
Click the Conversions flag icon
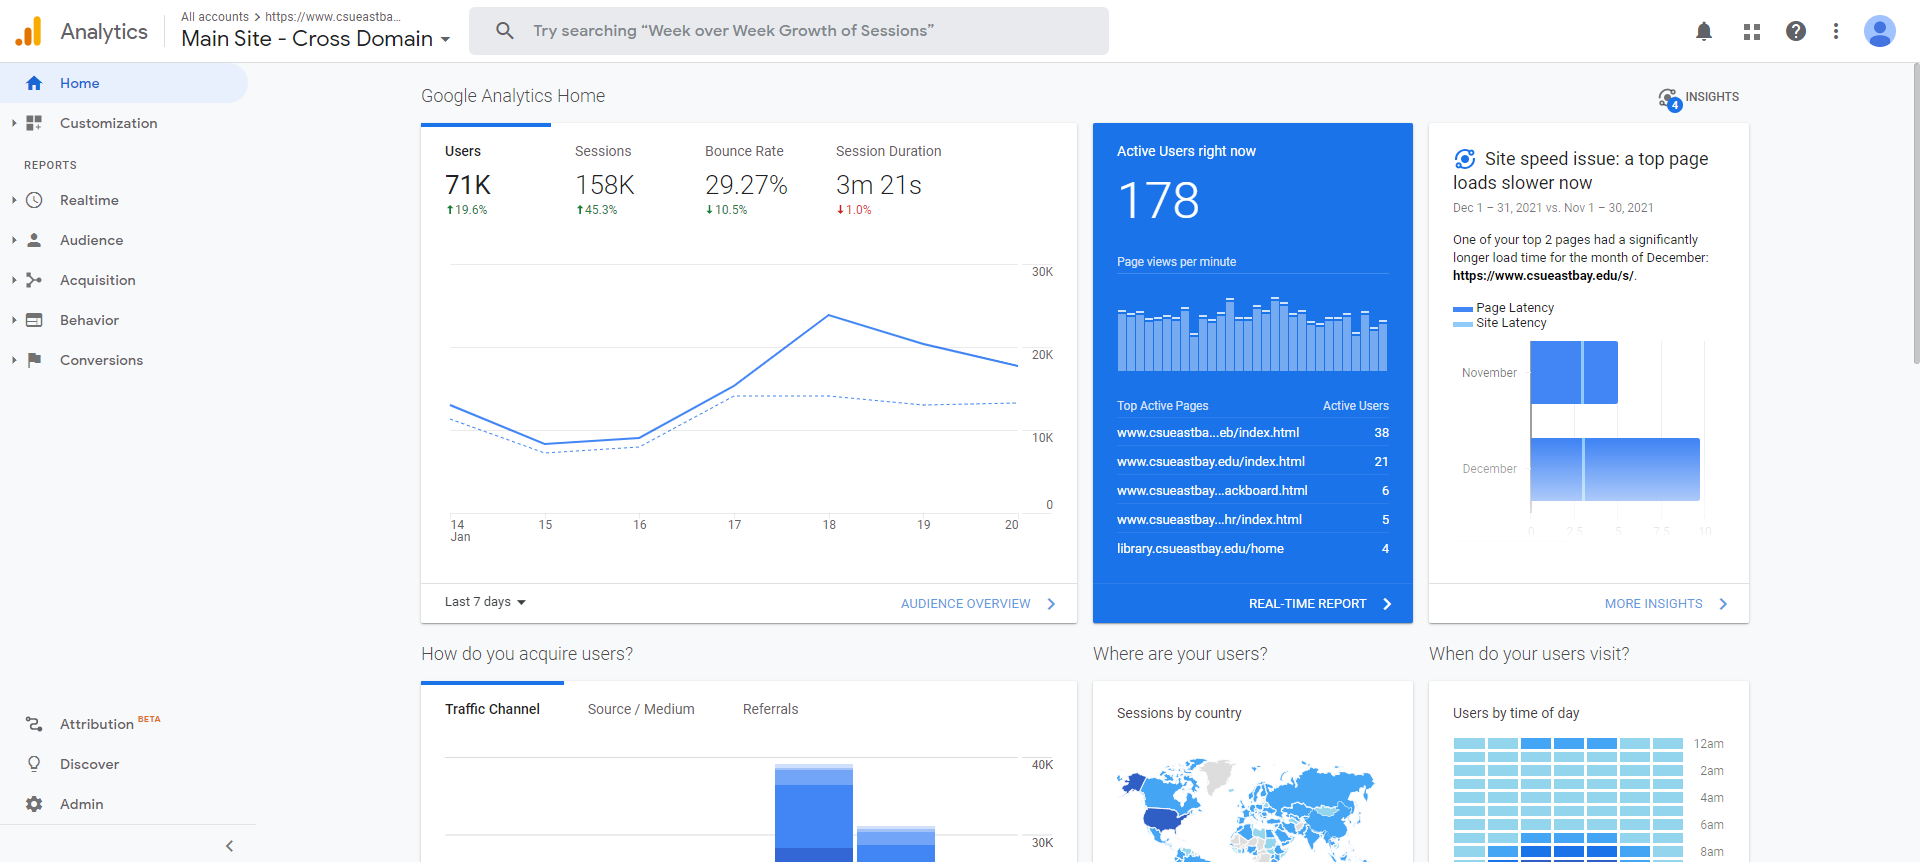click(34, 360)
